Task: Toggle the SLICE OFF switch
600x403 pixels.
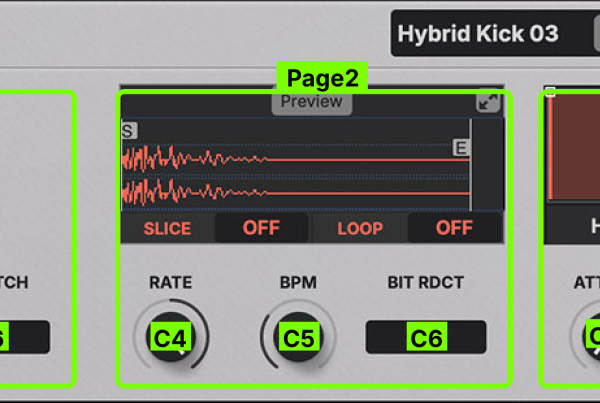Action: point(261,228)
